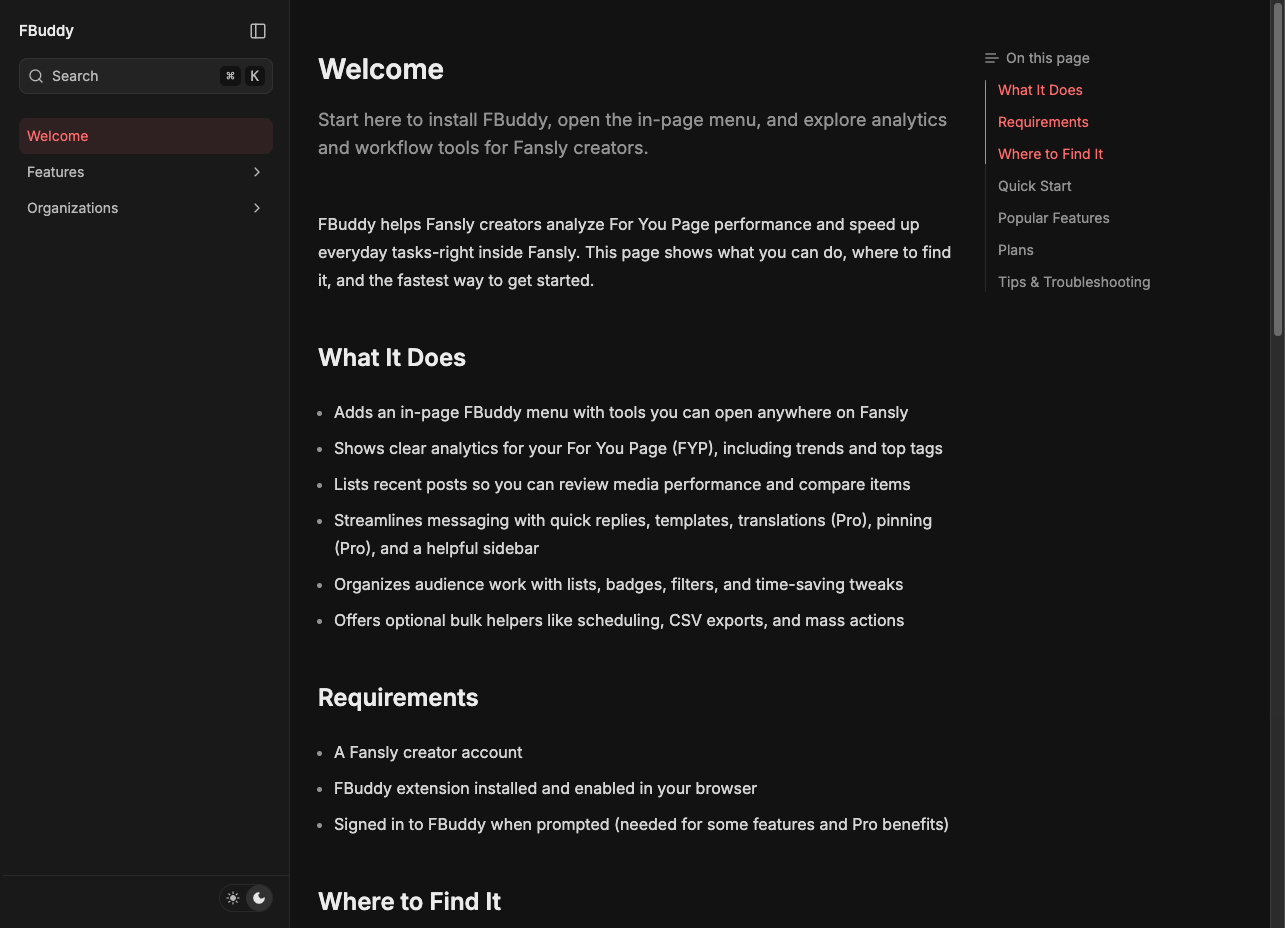Navigate to the Quick Start section
The width and height of the screenshot is (1285, 928).
coord(1034,186)
